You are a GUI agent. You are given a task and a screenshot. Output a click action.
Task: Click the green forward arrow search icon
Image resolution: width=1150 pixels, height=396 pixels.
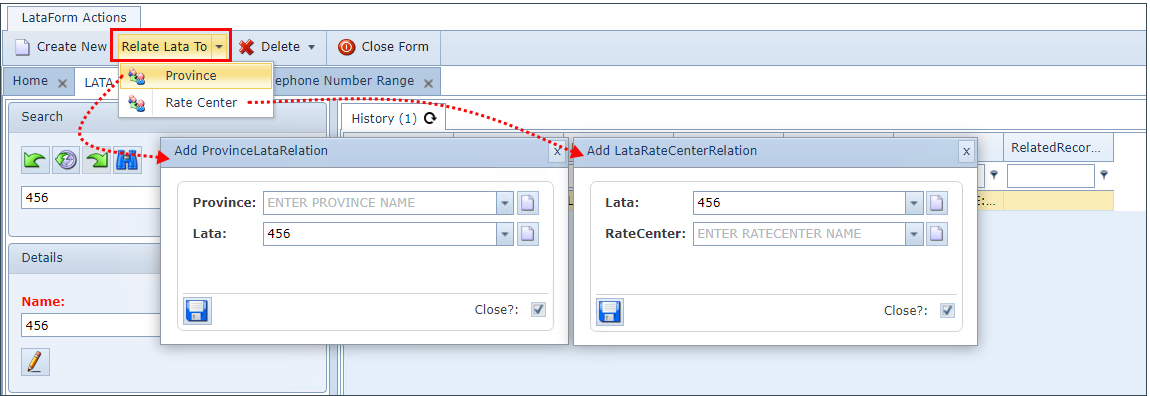(x=97, y=161)
